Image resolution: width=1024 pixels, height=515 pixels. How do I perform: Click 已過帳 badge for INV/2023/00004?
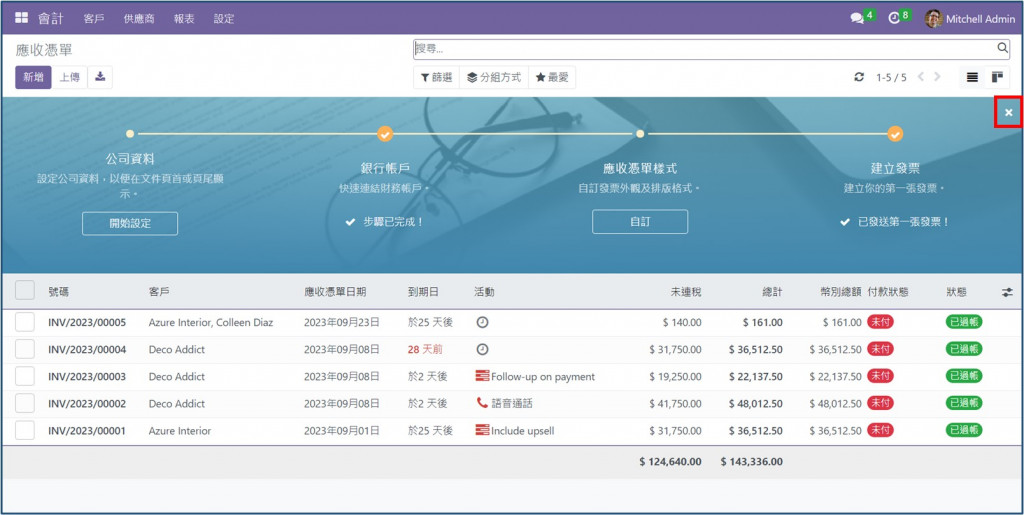pyautogui.click(x=964, y=349)
